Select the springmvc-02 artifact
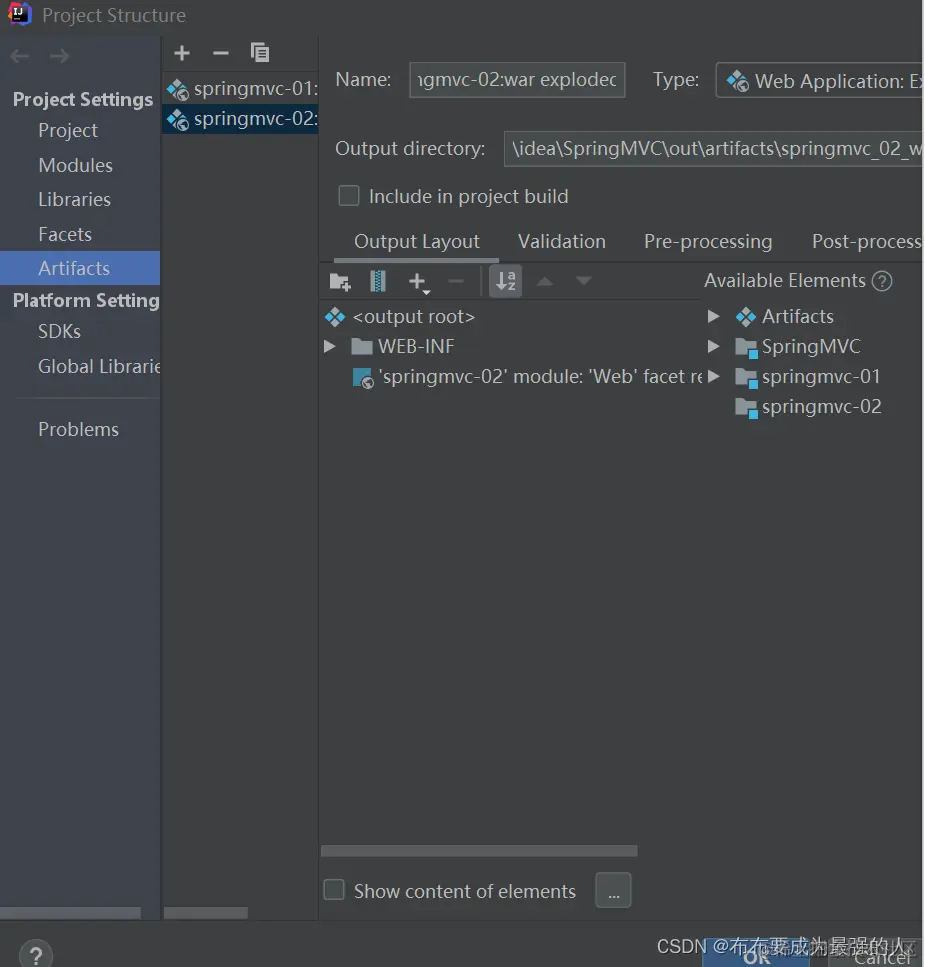The image size is (925, 967). [x=240, y=118]
